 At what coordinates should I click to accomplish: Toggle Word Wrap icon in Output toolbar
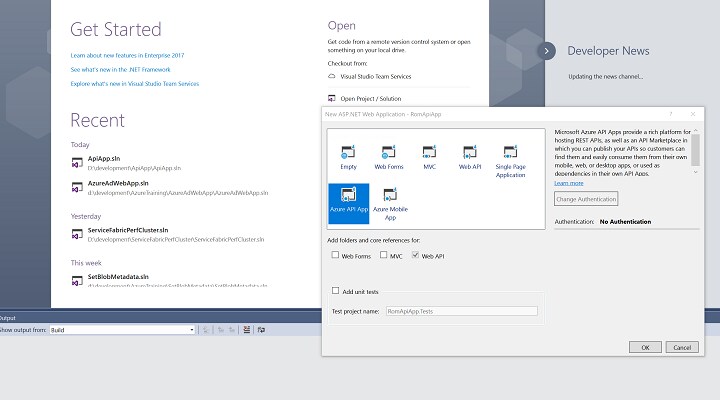click(261, 330)
